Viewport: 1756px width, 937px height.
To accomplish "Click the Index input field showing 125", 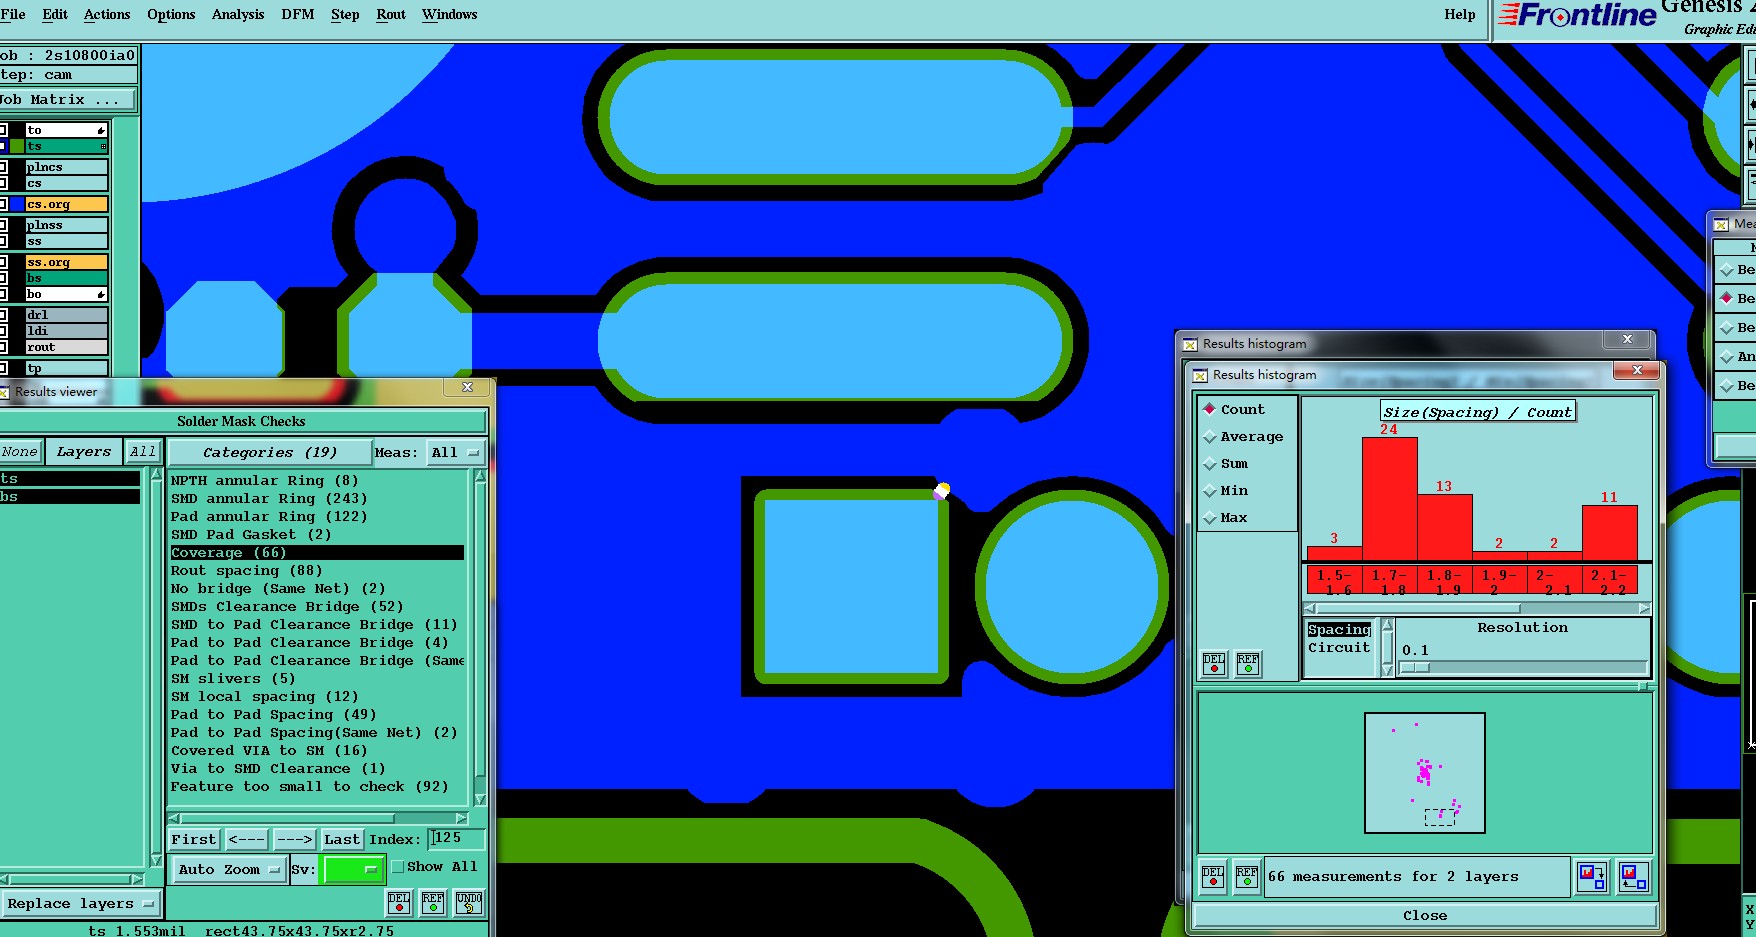I will click(x=457, y=838).
